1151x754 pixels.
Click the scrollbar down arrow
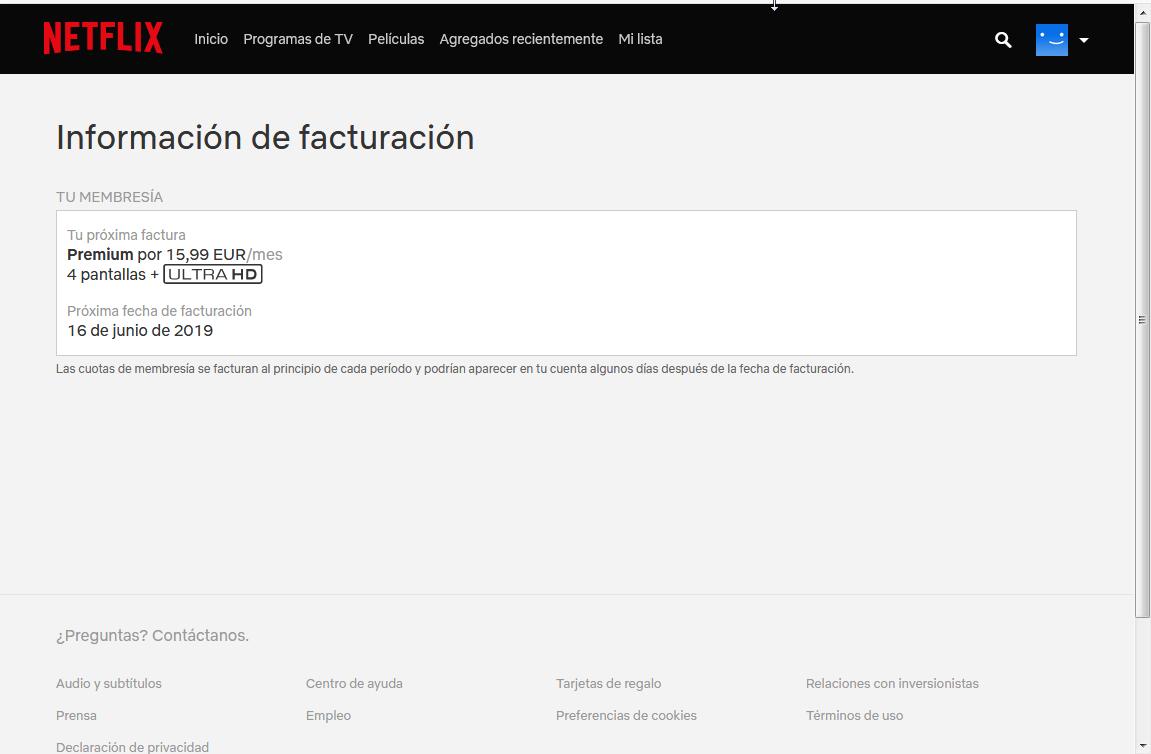(1142, 747)
